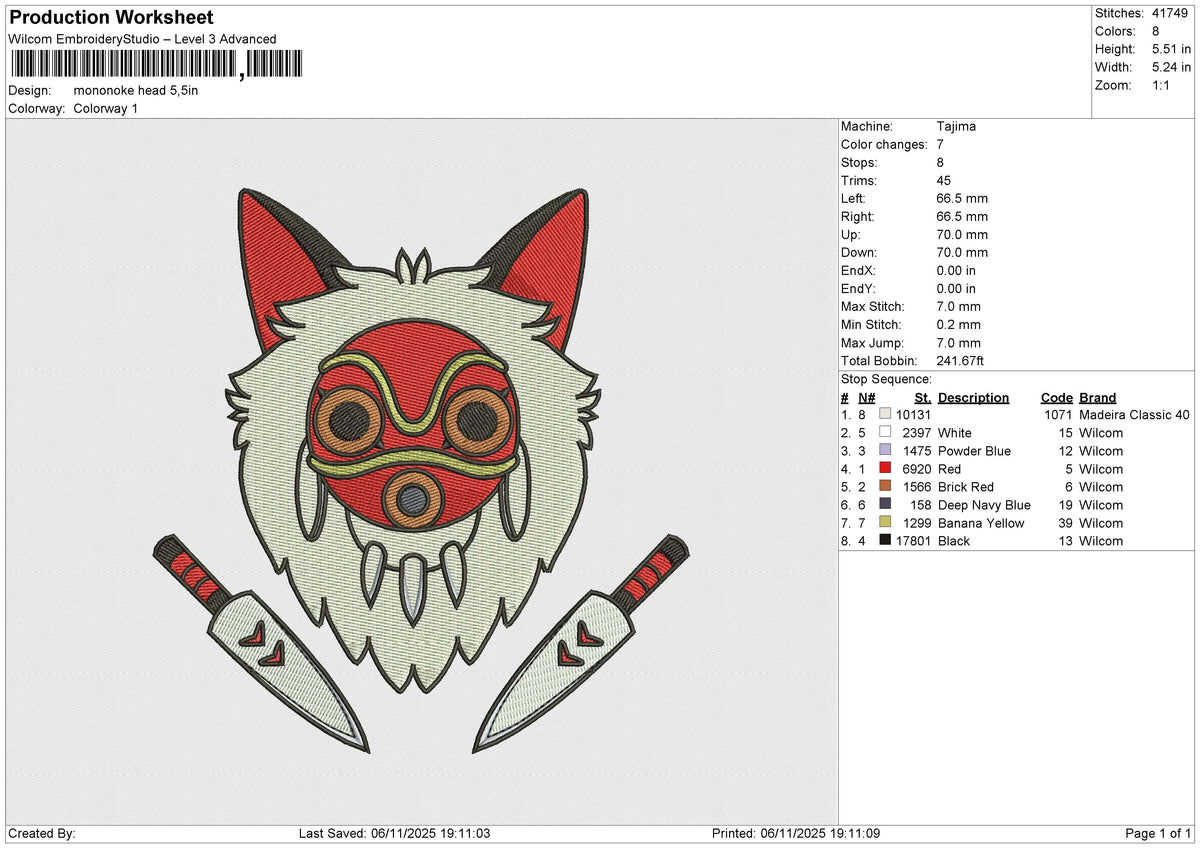The height and width of the screenshot is (848, 1200).
Task: Click stitch count 10131 in stop sequence
Action: point(913,415)
